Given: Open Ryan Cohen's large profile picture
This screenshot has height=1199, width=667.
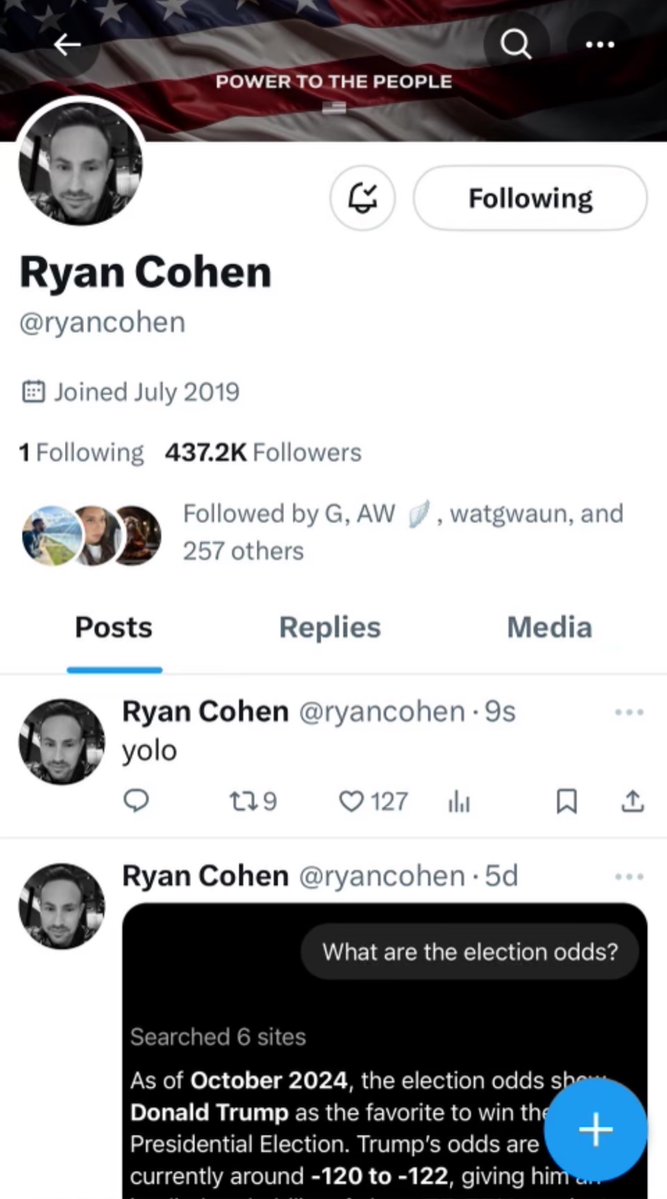Looking at the screenshot, I should coord(81,162).
